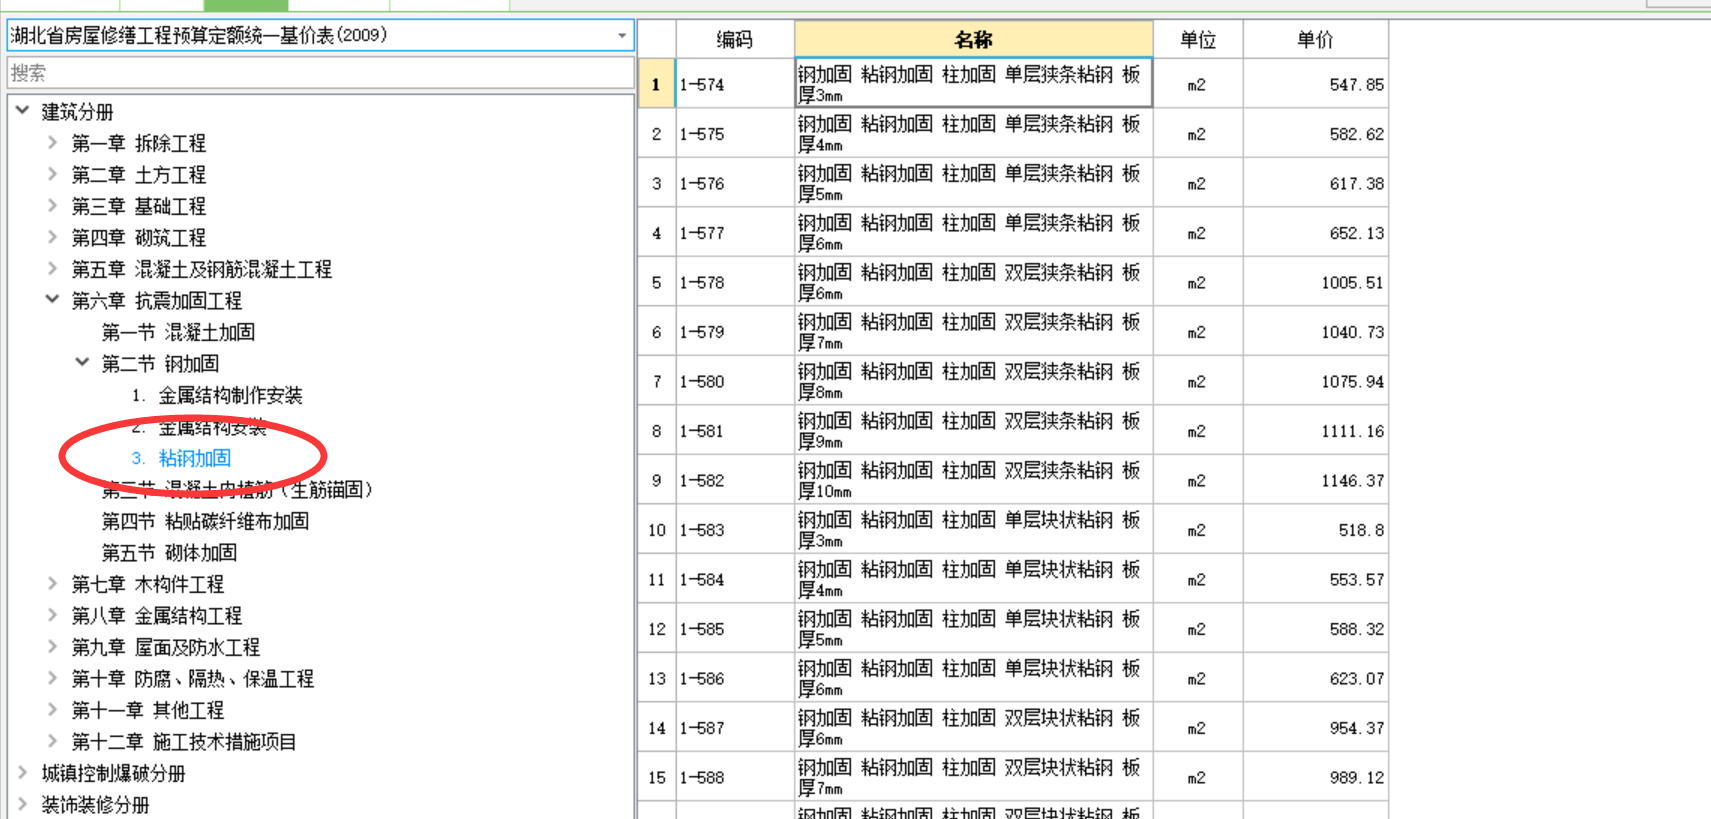Collapse 第二节 钢加固 chevron

(82, 363)
